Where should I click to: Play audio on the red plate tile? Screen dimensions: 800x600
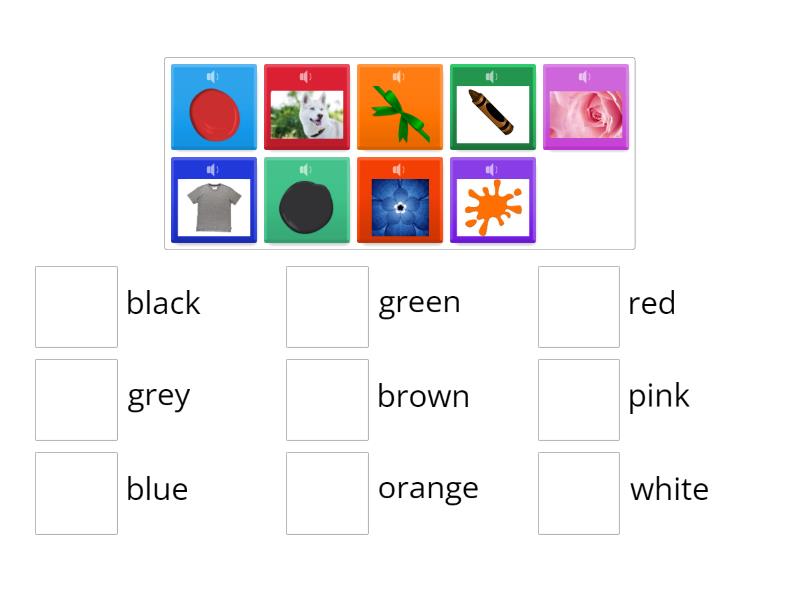coord(213,74)
